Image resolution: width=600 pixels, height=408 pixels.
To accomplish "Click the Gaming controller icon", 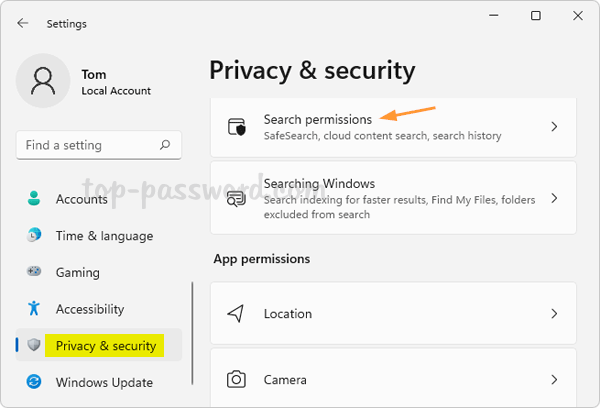I will tap(34, 272).
